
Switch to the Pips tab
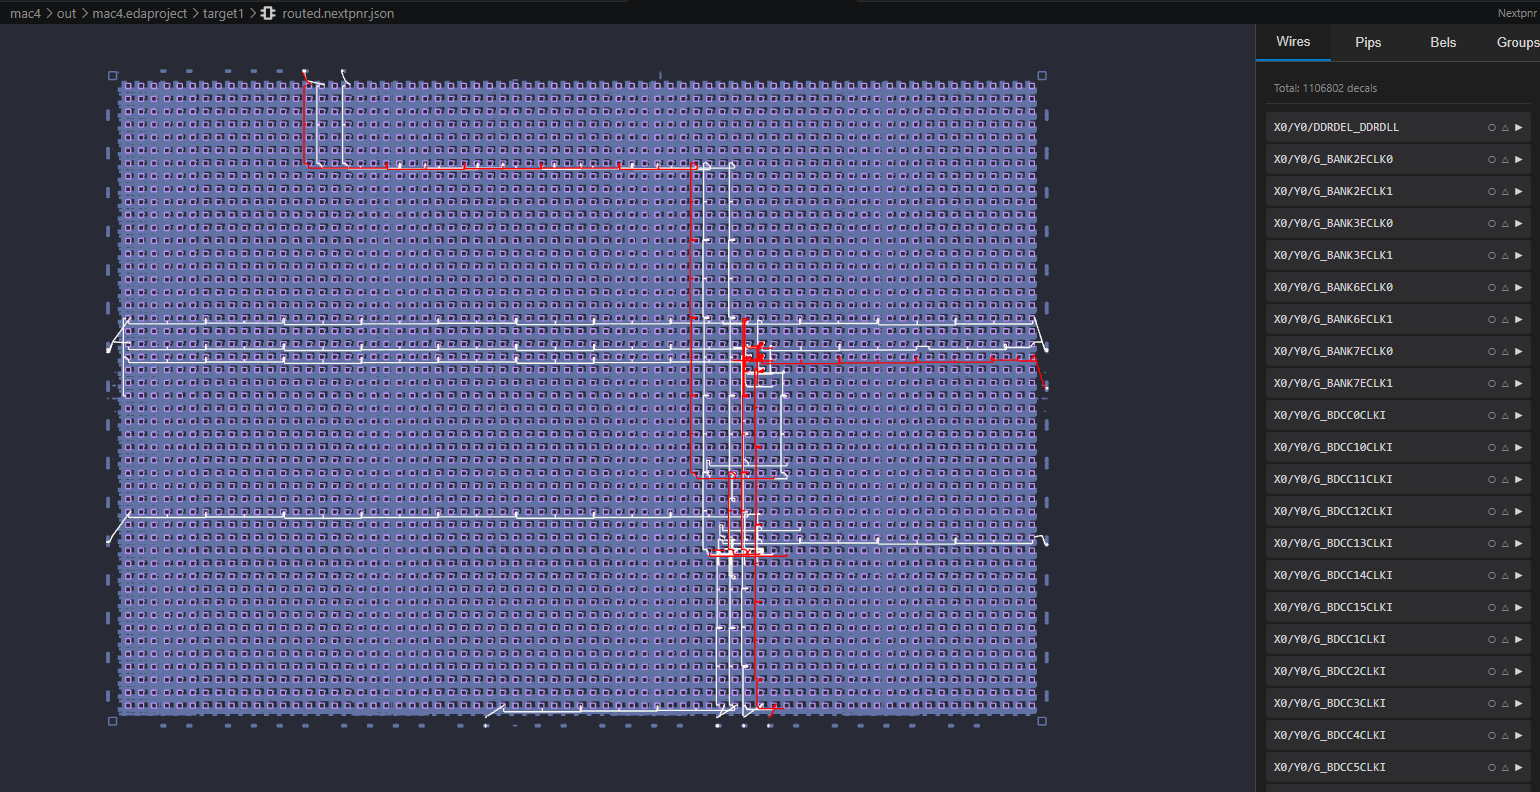click(x=1368, y=42)
